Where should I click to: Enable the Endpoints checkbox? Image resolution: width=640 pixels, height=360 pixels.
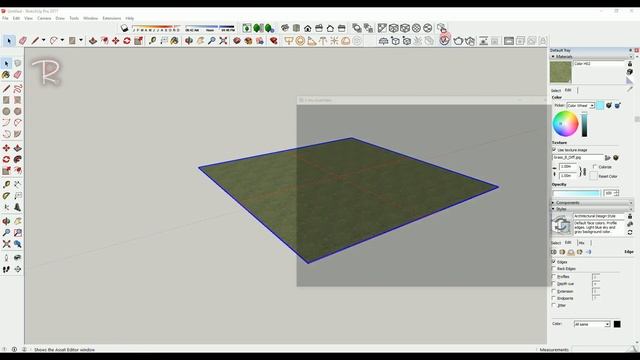click(x=554, y=298)
